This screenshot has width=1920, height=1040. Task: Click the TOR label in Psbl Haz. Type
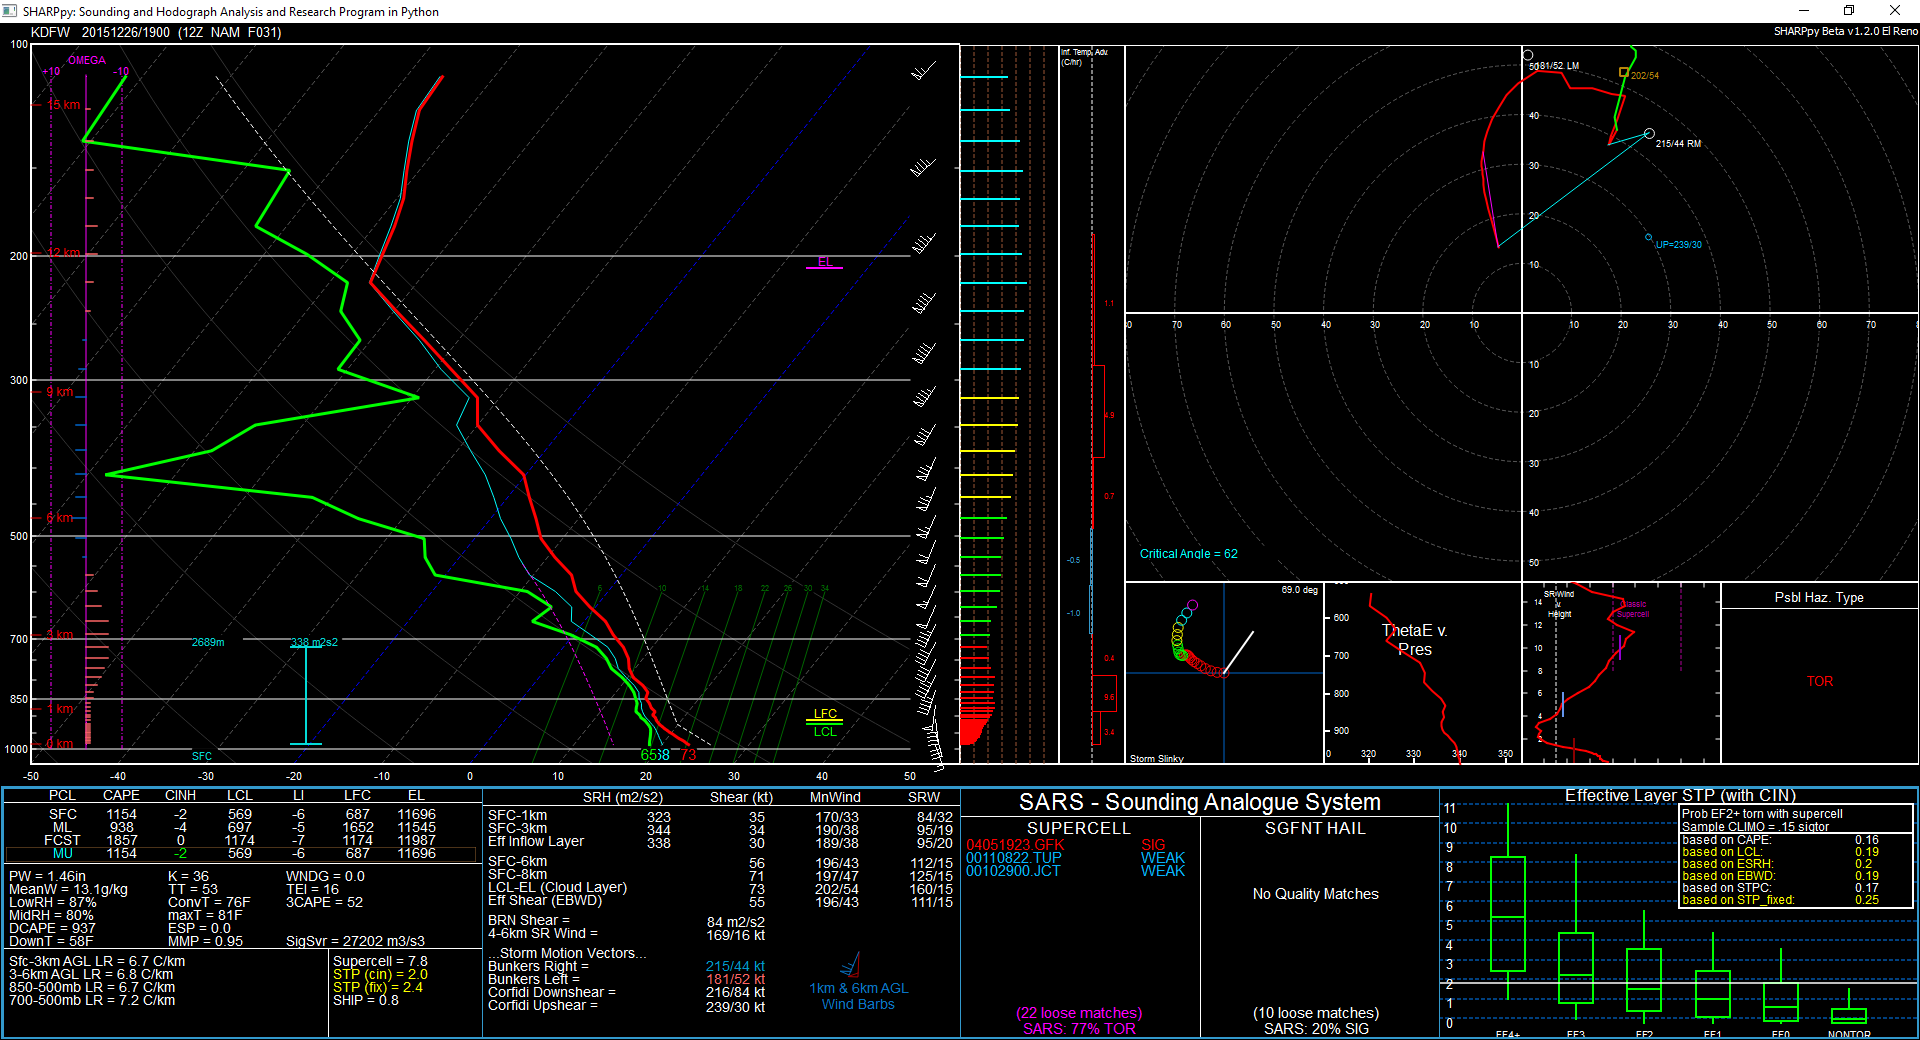(x=1819, y=681)
